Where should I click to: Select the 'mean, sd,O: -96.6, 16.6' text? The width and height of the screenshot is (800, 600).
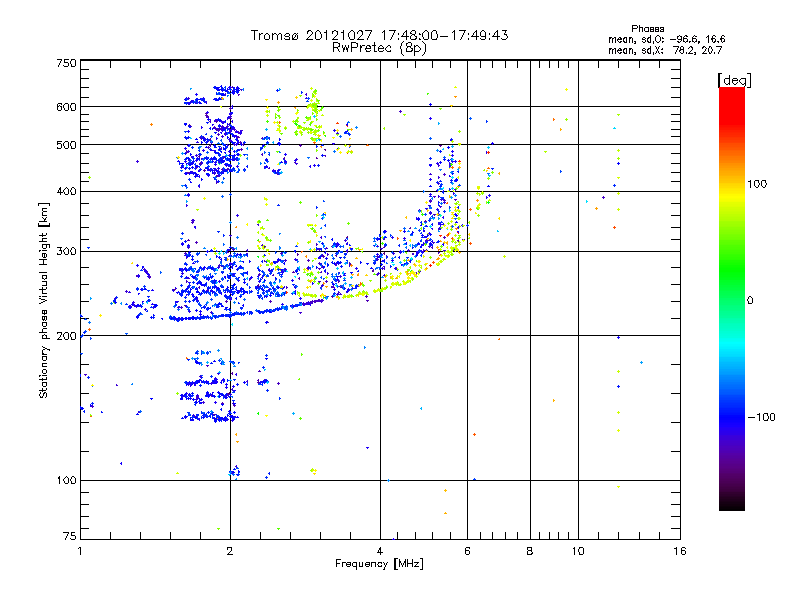666,39
